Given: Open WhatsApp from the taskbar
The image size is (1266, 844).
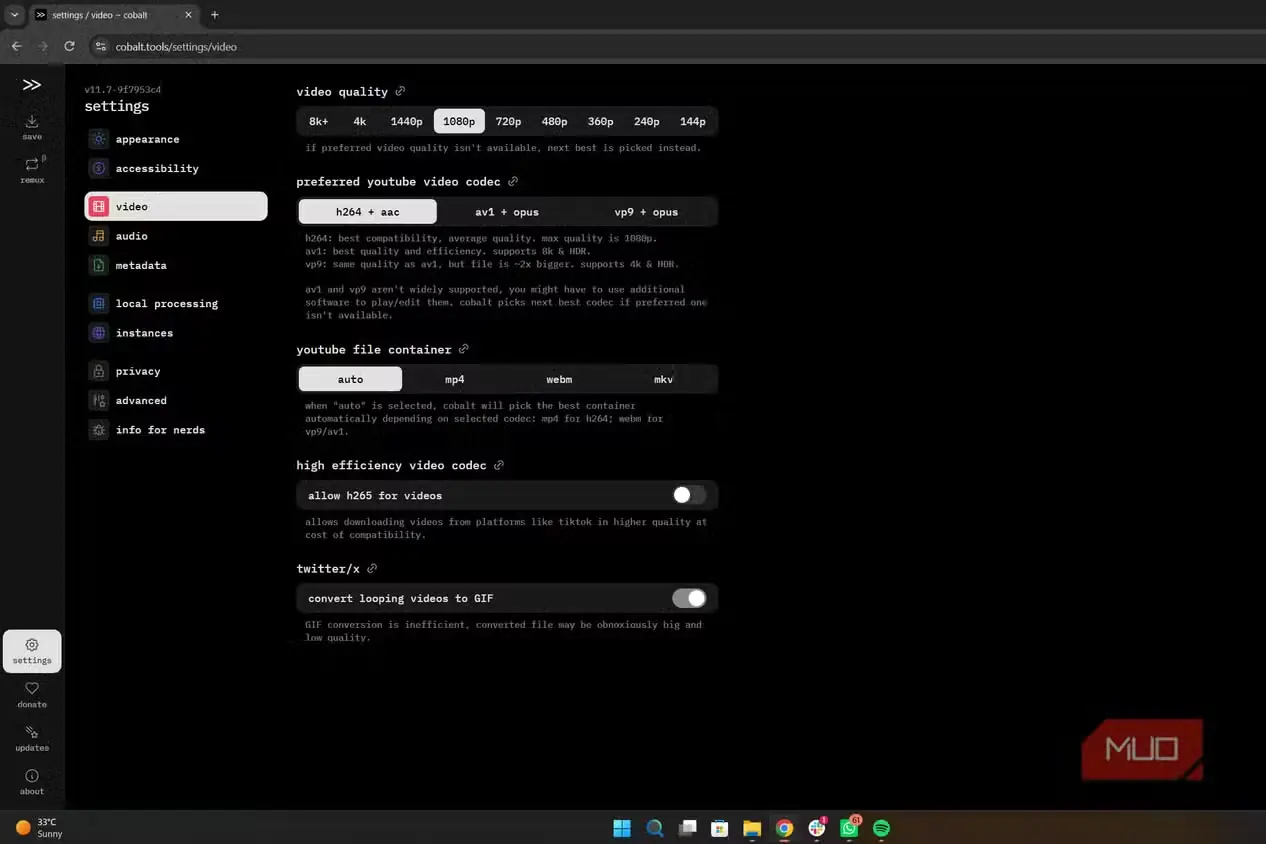Looking at the screenshot, I should pos(849,828).
